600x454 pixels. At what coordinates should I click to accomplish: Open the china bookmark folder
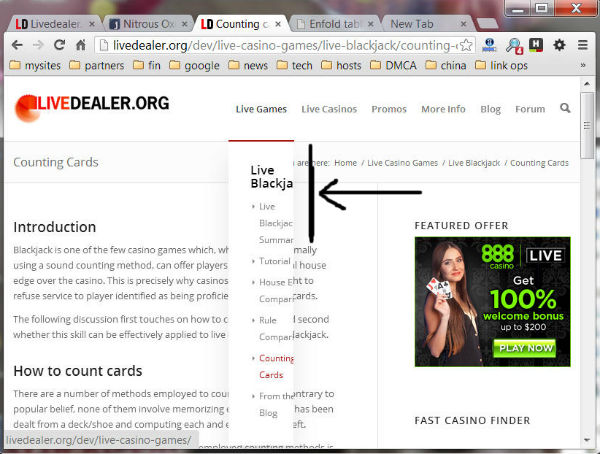pyautogui.click(x=445, y=65)
